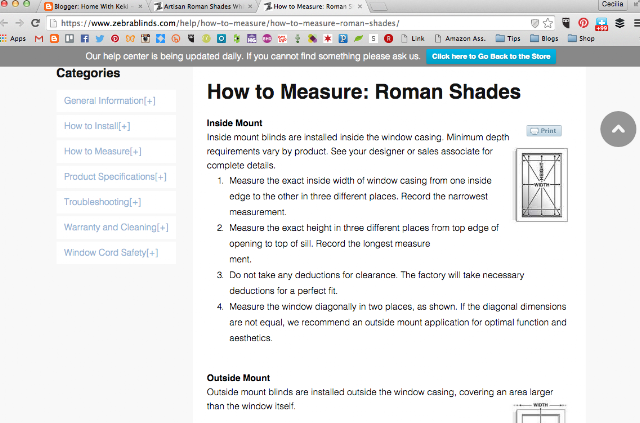This screenshot has height=423, width=640.
Task: Click the blue plus extension icon with badge
Action: pos(601,24)
